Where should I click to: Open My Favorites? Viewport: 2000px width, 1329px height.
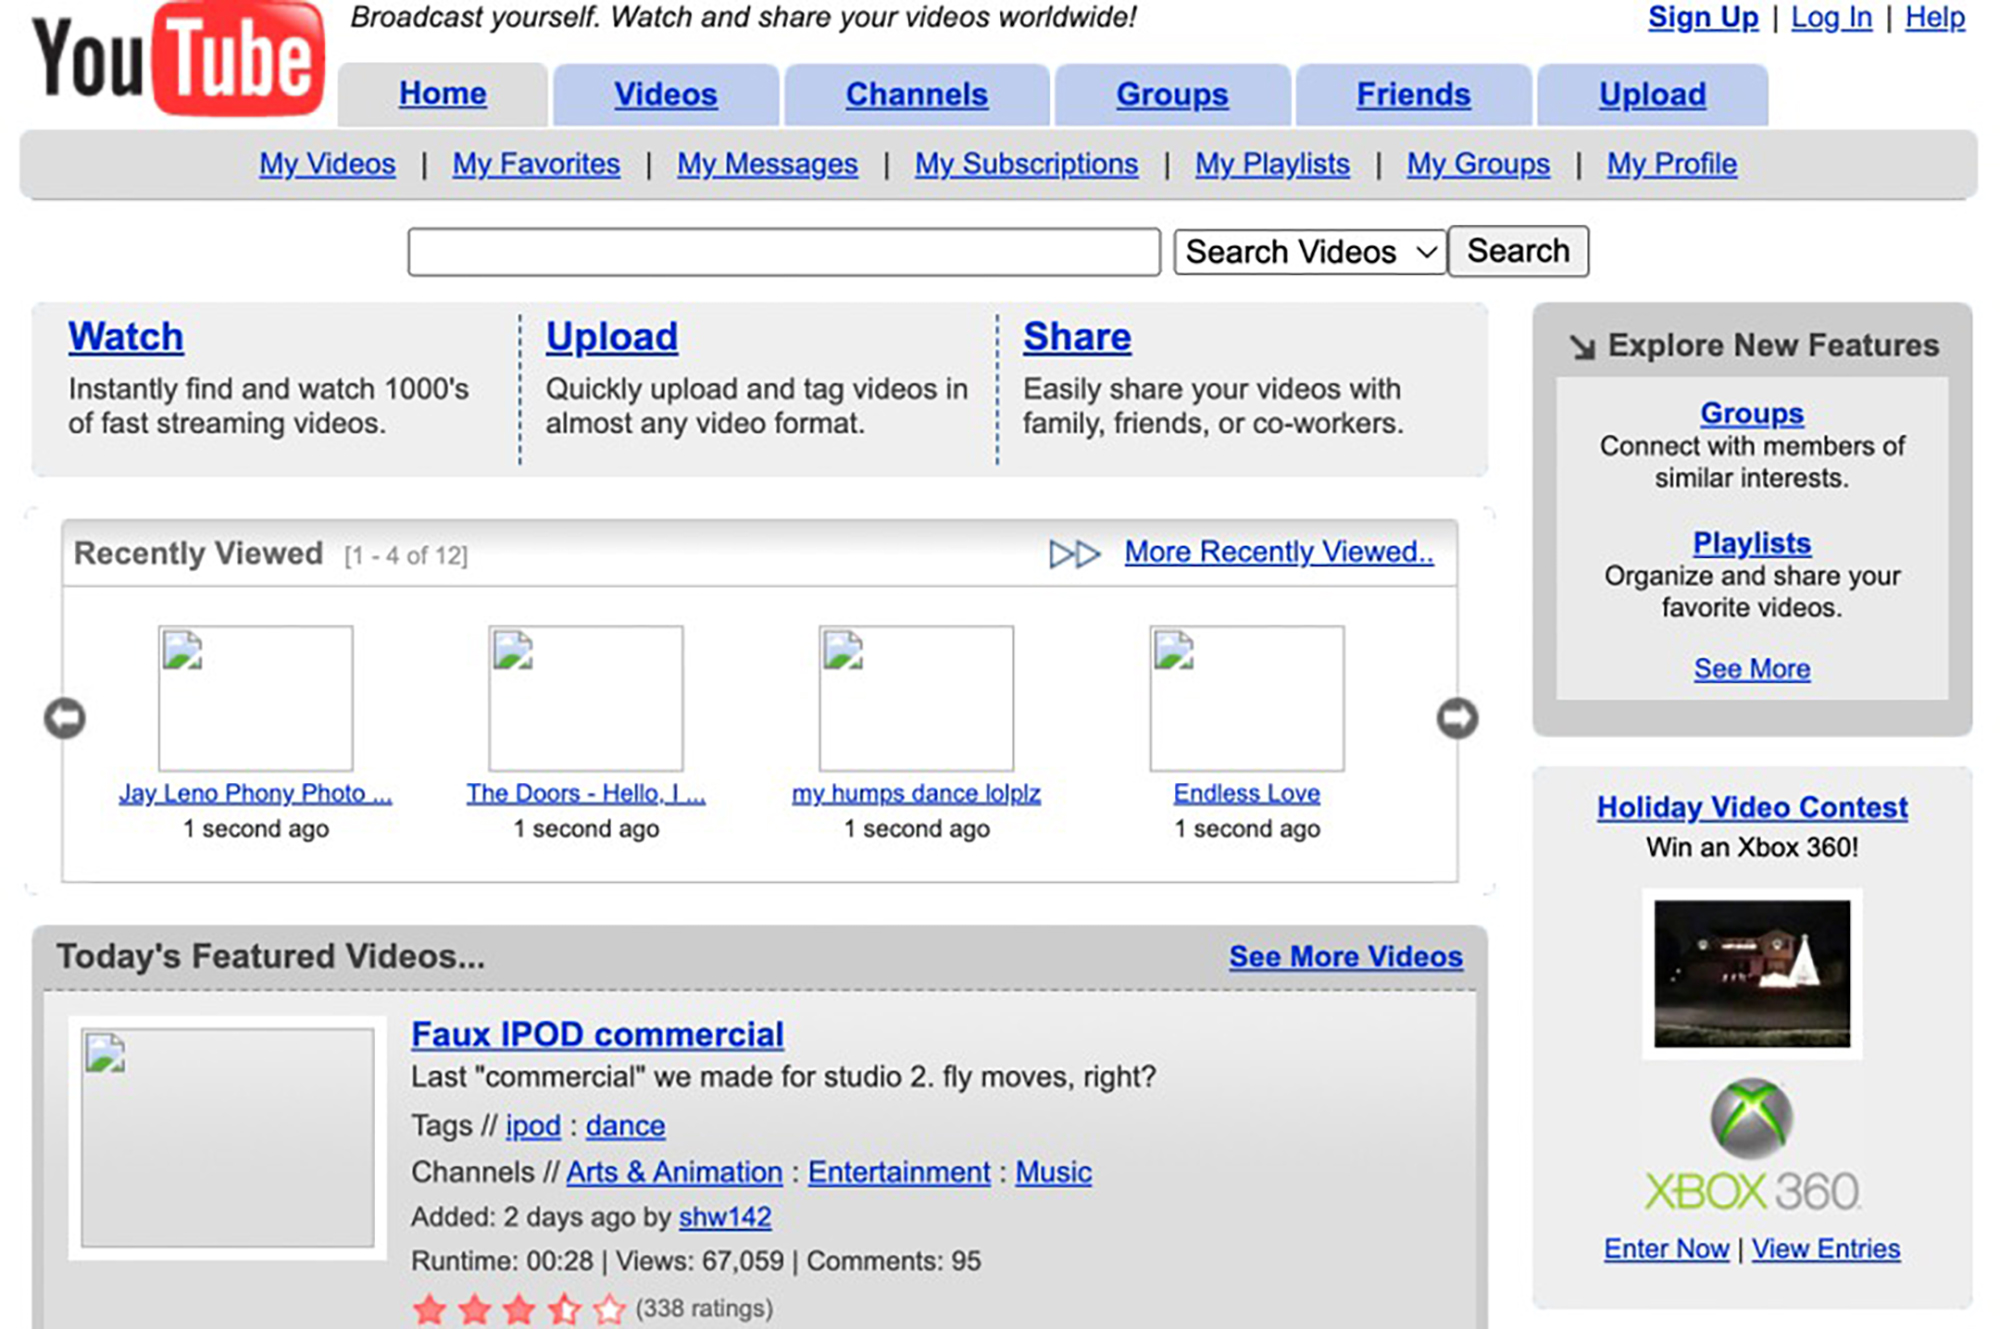(x=536, y=164)
